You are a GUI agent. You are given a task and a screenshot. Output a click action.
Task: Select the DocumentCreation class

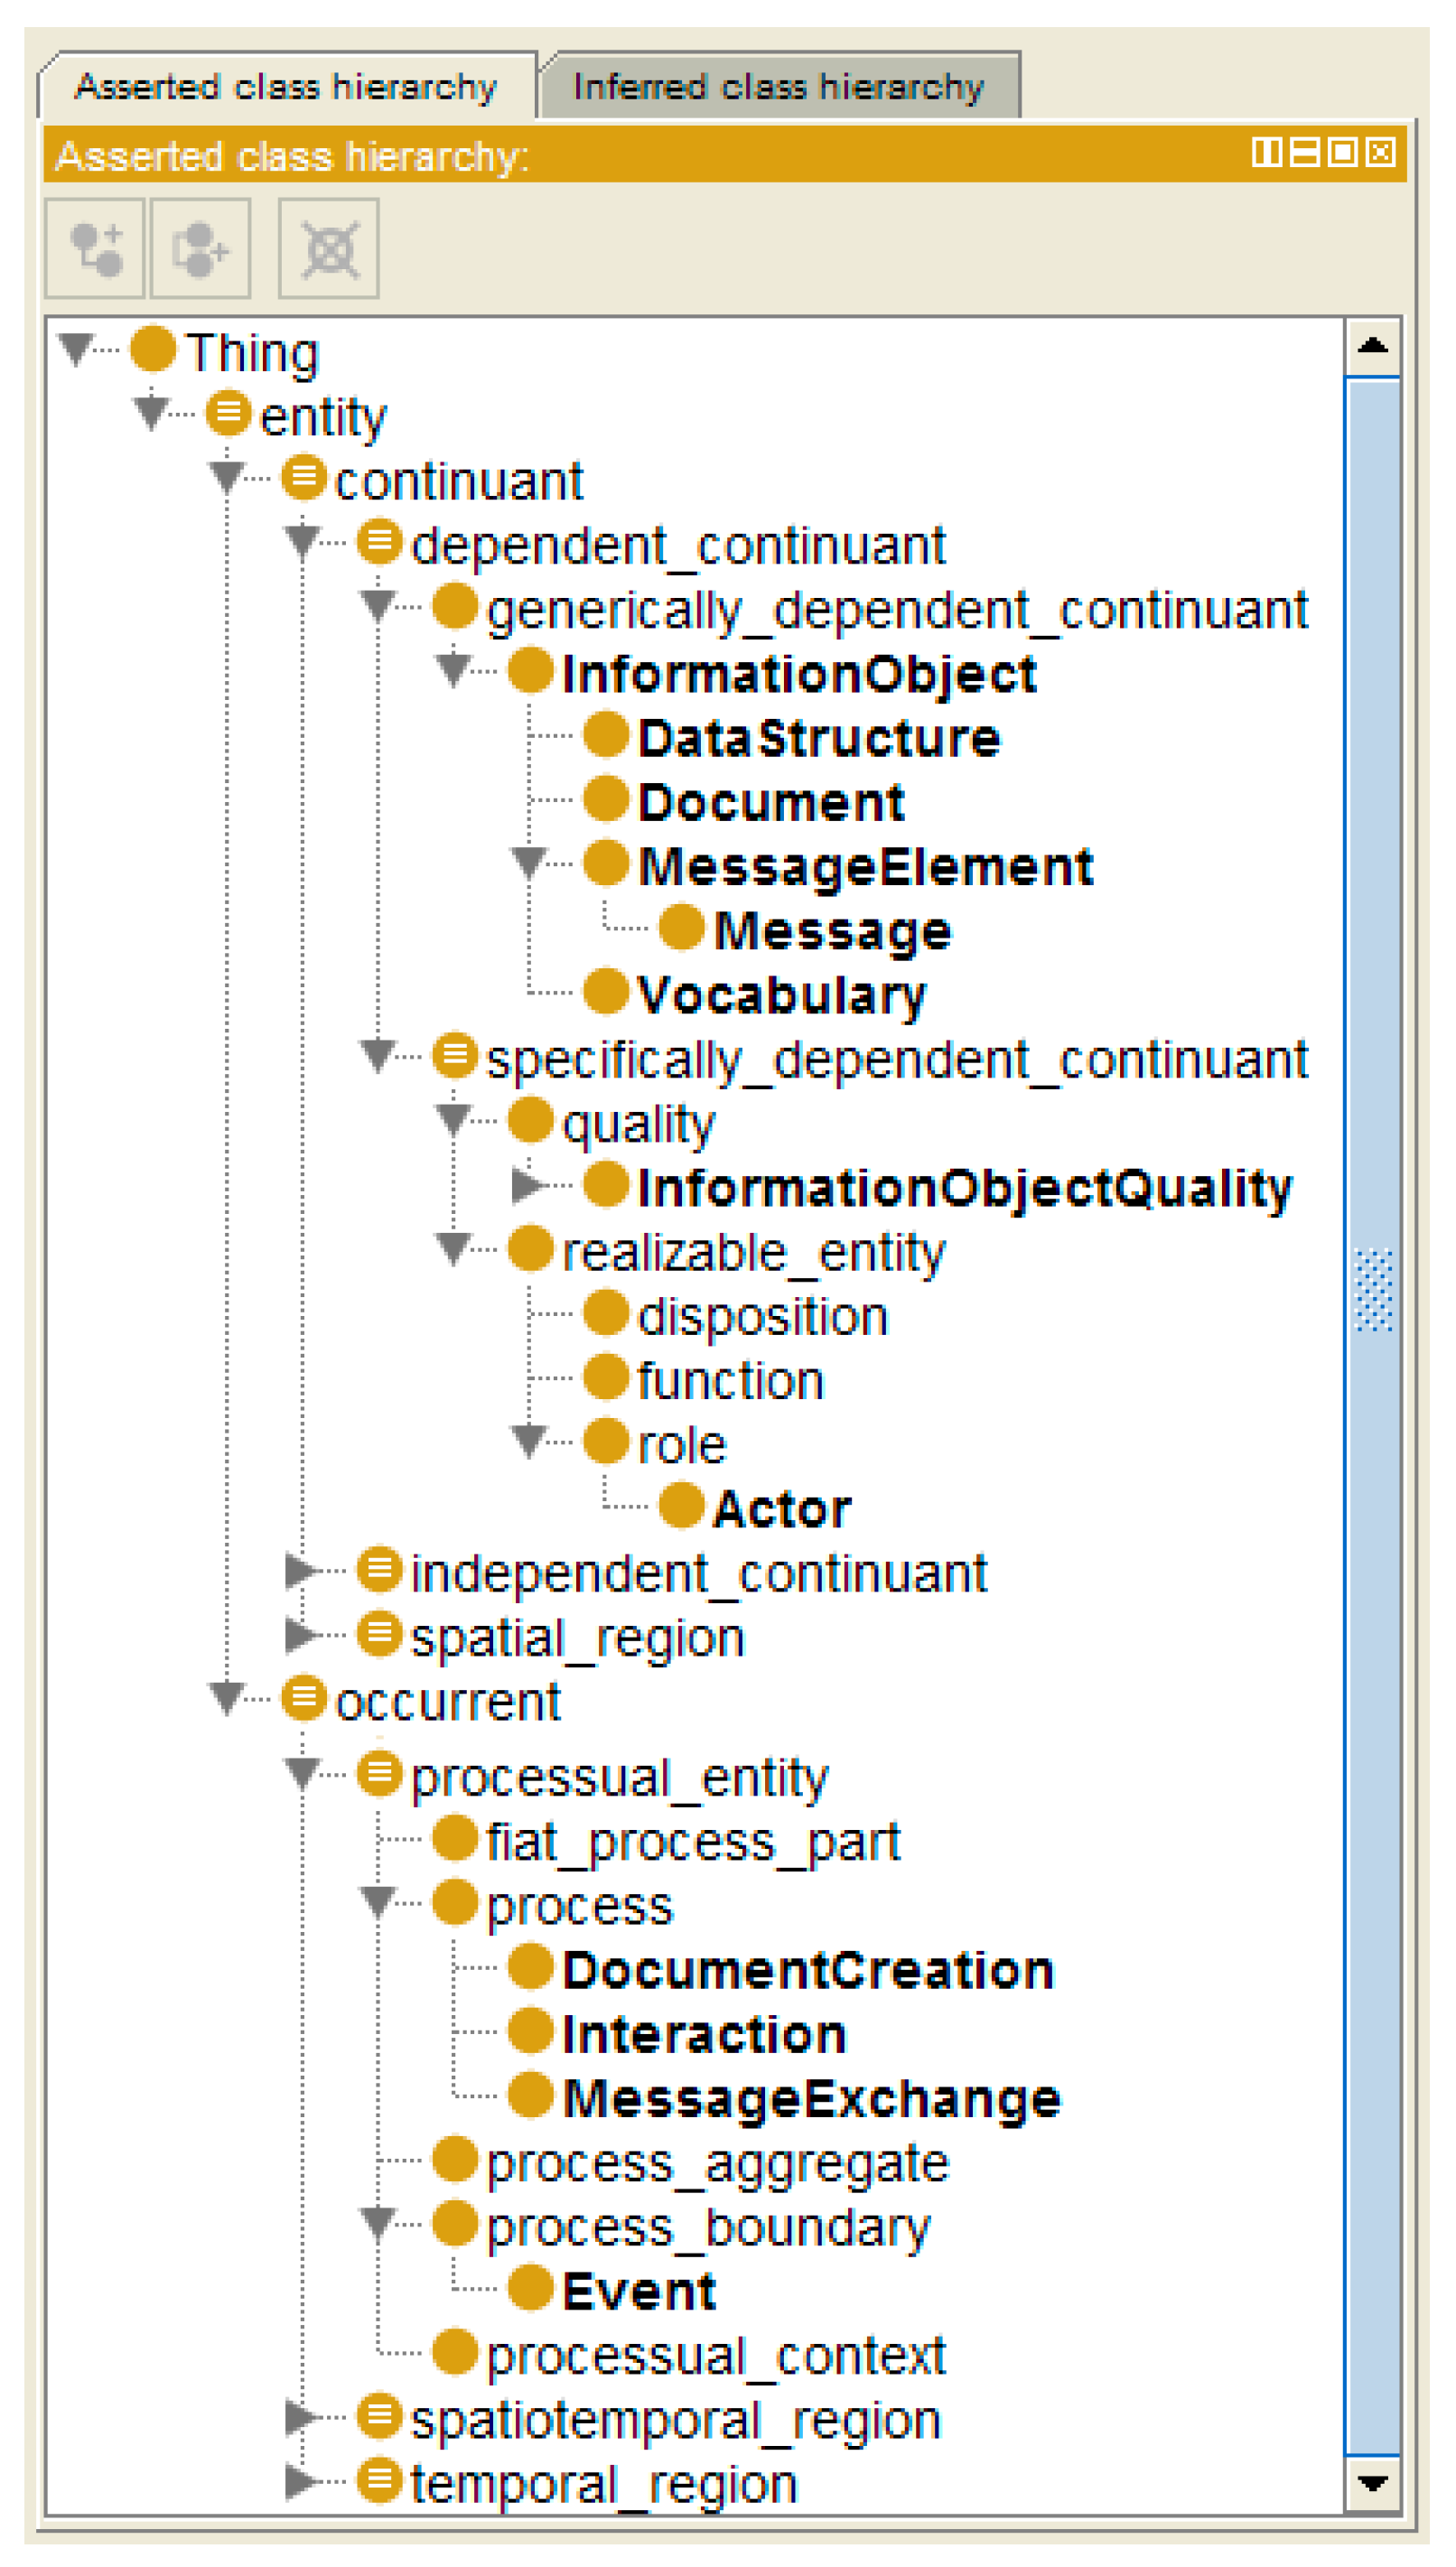pyautogui.click(x=808, y=1971)
